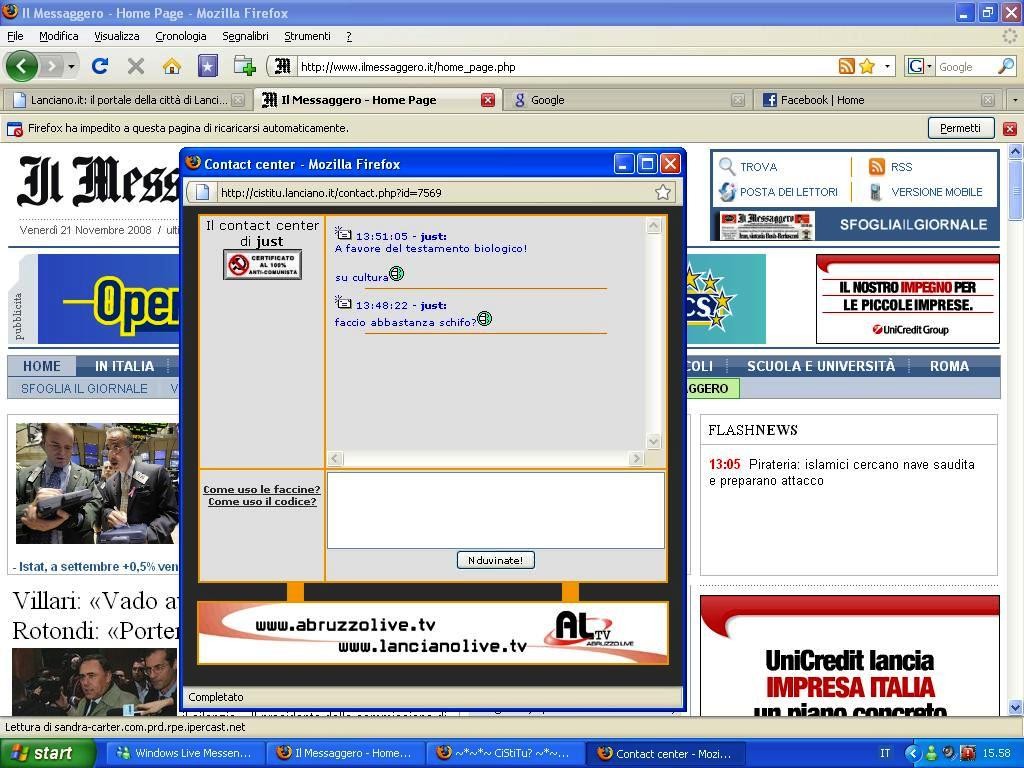
Task: Go back with the green Back arrow
Action: [22, 66]
